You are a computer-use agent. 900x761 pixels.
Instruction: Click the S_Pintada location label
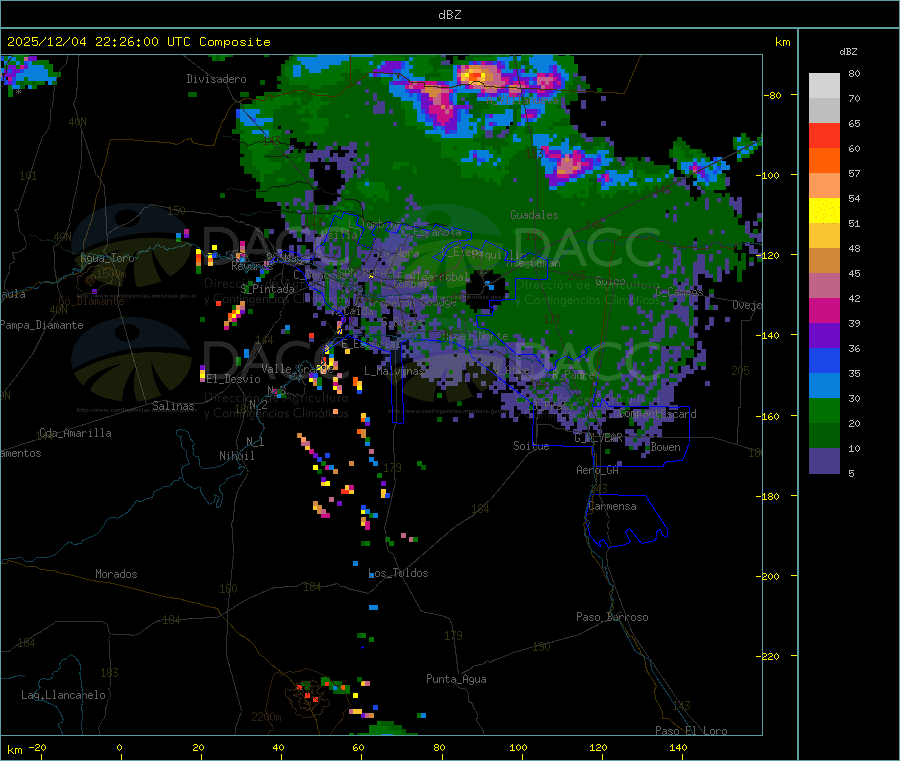tap(267, 289)
